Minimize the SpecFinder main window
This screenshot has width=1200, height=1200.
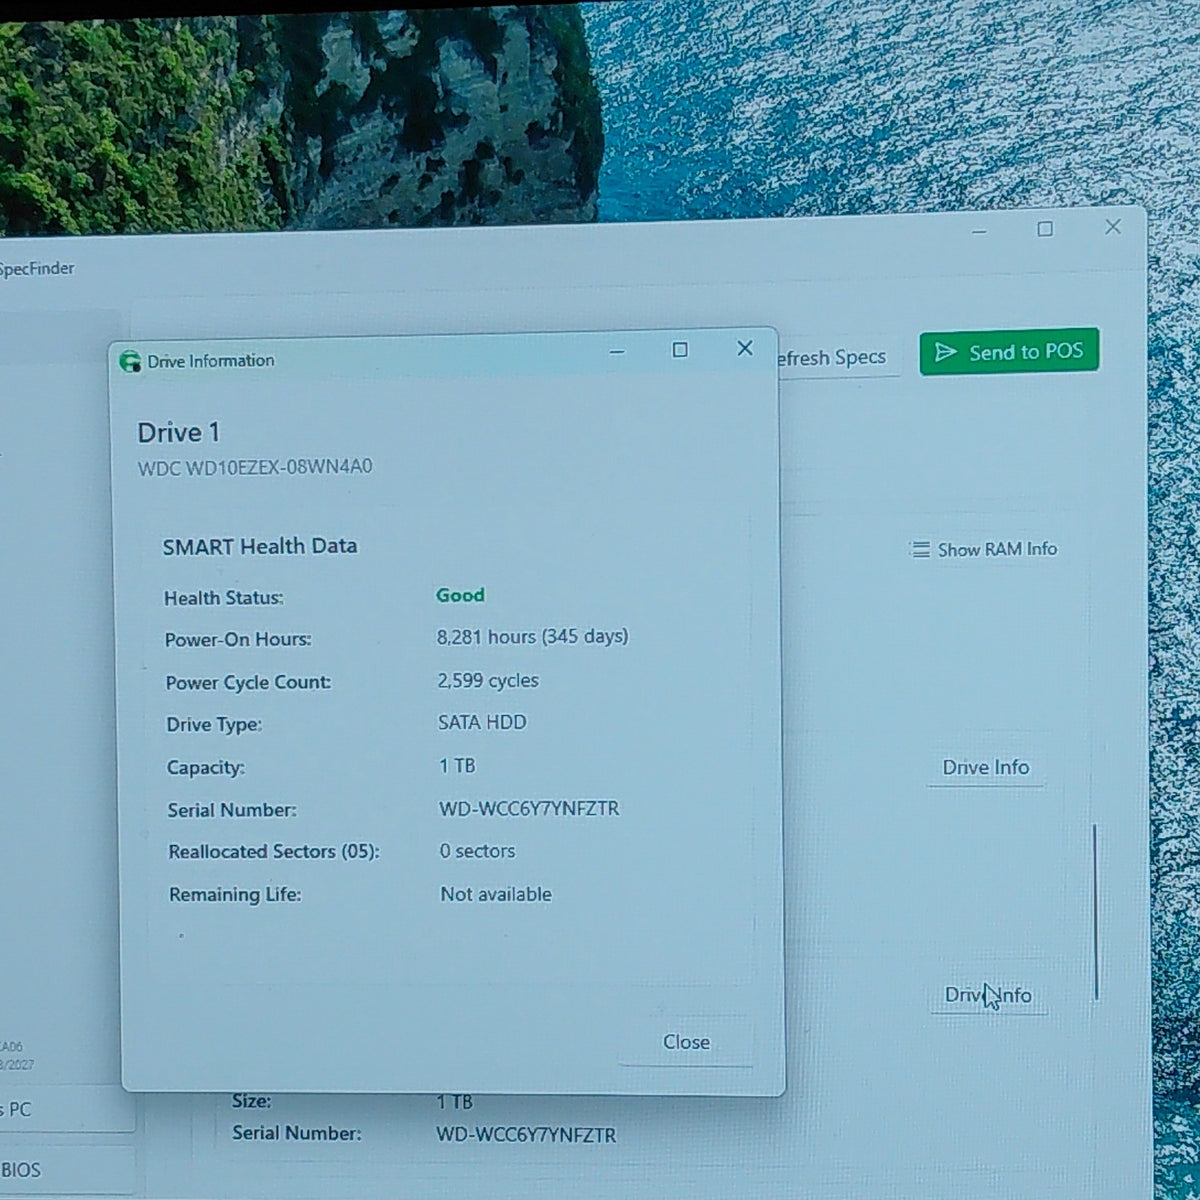[x=979, y=231]
